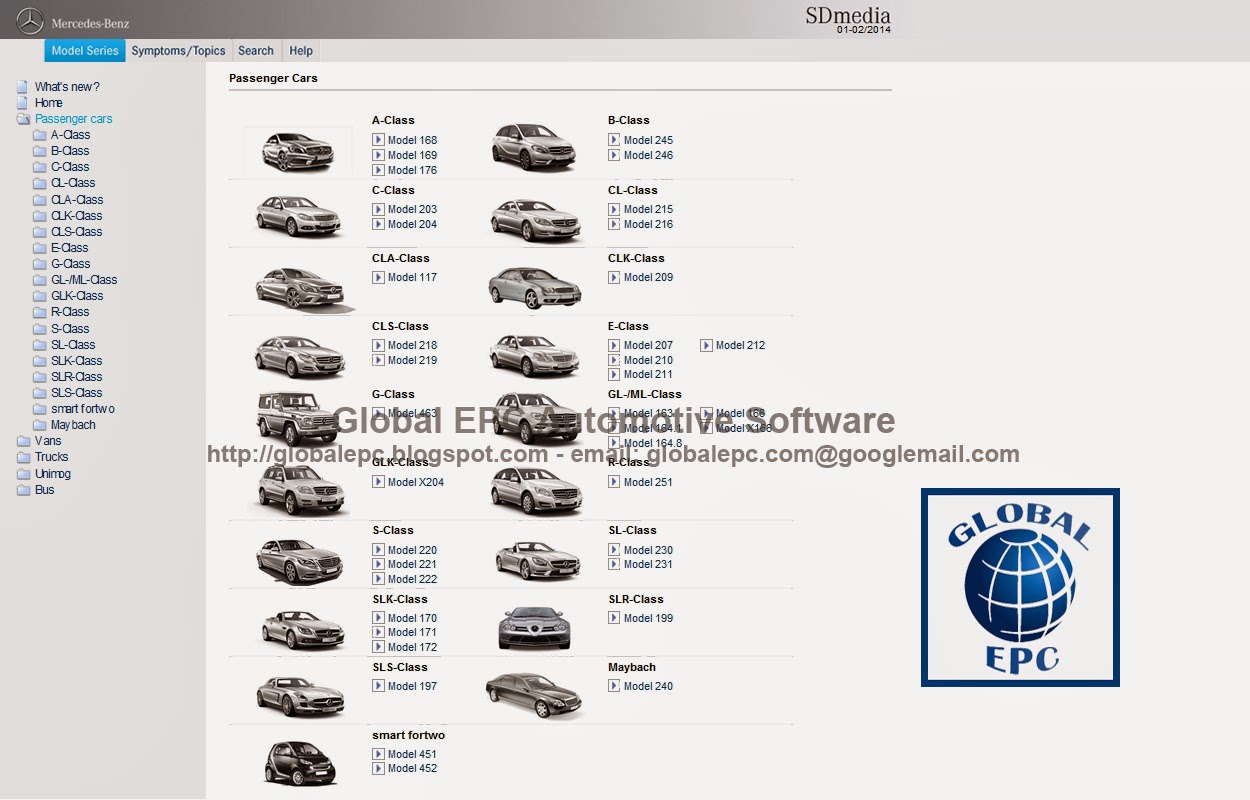Expand the Trucks folder
Viewport: 1250px width, 800px height.
coord(23,457)
